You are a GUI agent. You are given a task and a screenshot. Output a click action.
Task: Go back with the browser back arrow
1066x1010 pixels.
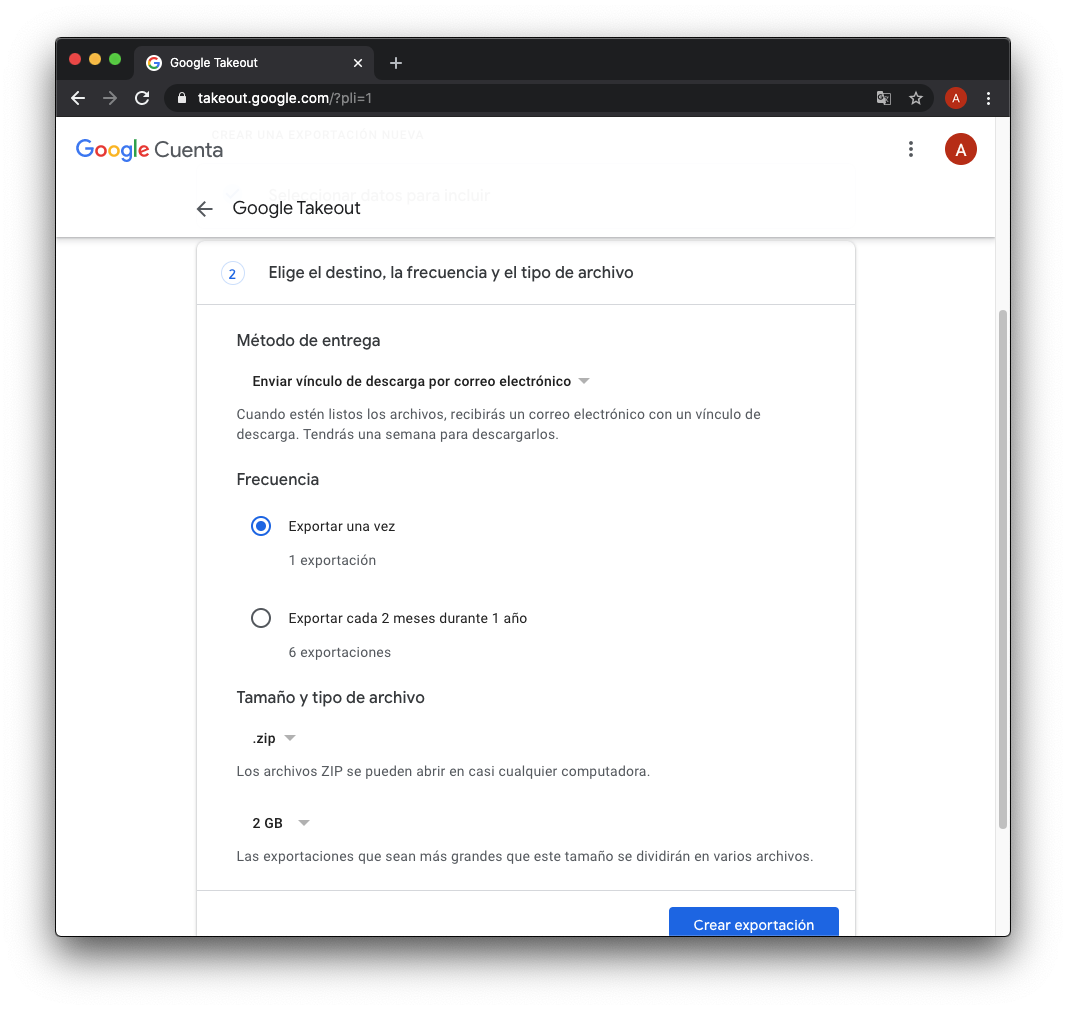(78, 98)
